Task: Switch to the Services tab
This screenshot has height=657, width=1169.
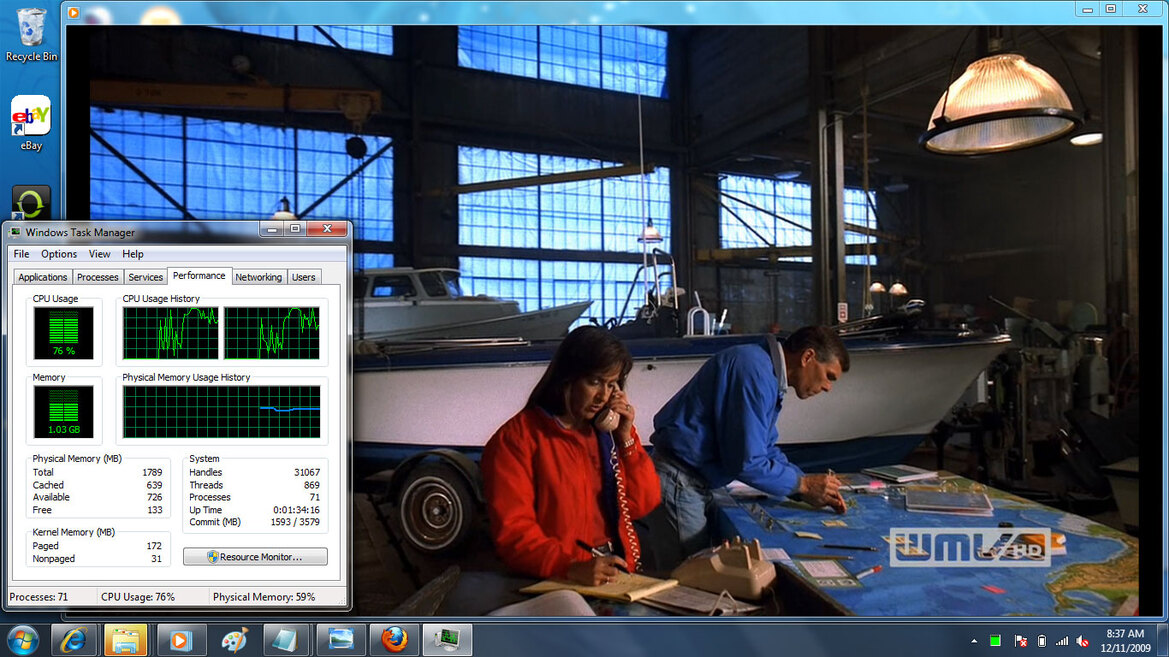Action: tap(145, 277)
